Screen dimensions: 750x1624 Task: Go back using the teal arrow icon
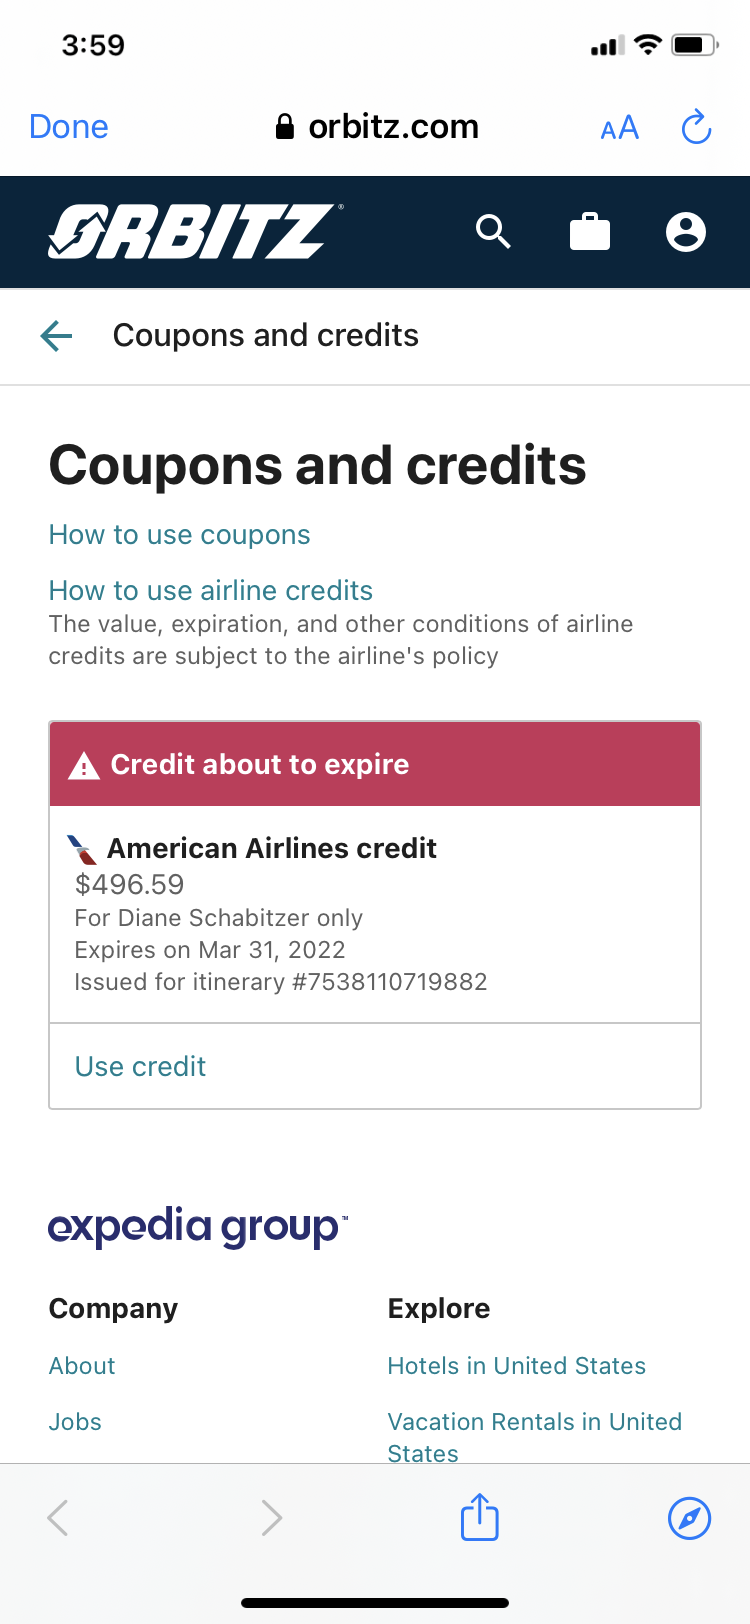(x=56, y=336)
